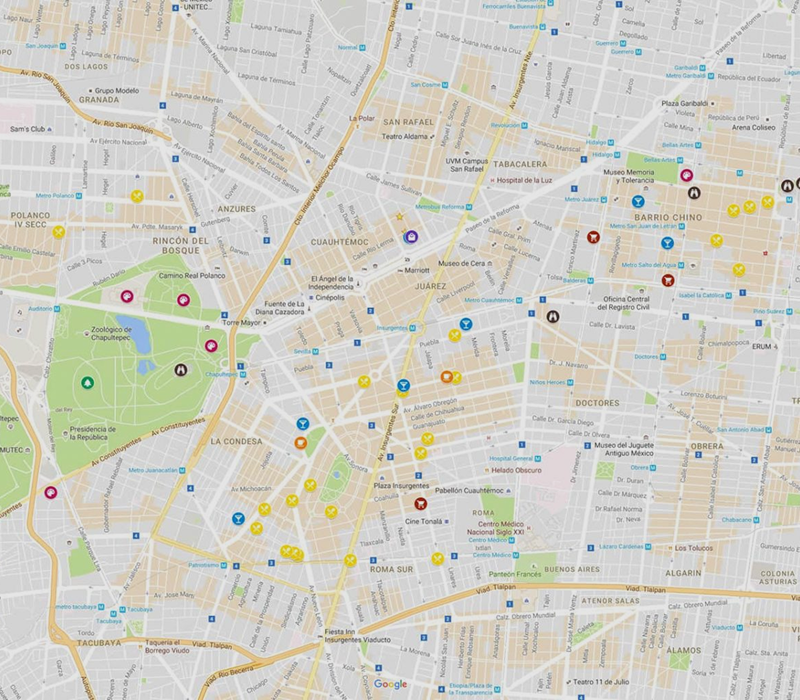Select the Patriotismo metro station icon

click(x=223, y=565)
